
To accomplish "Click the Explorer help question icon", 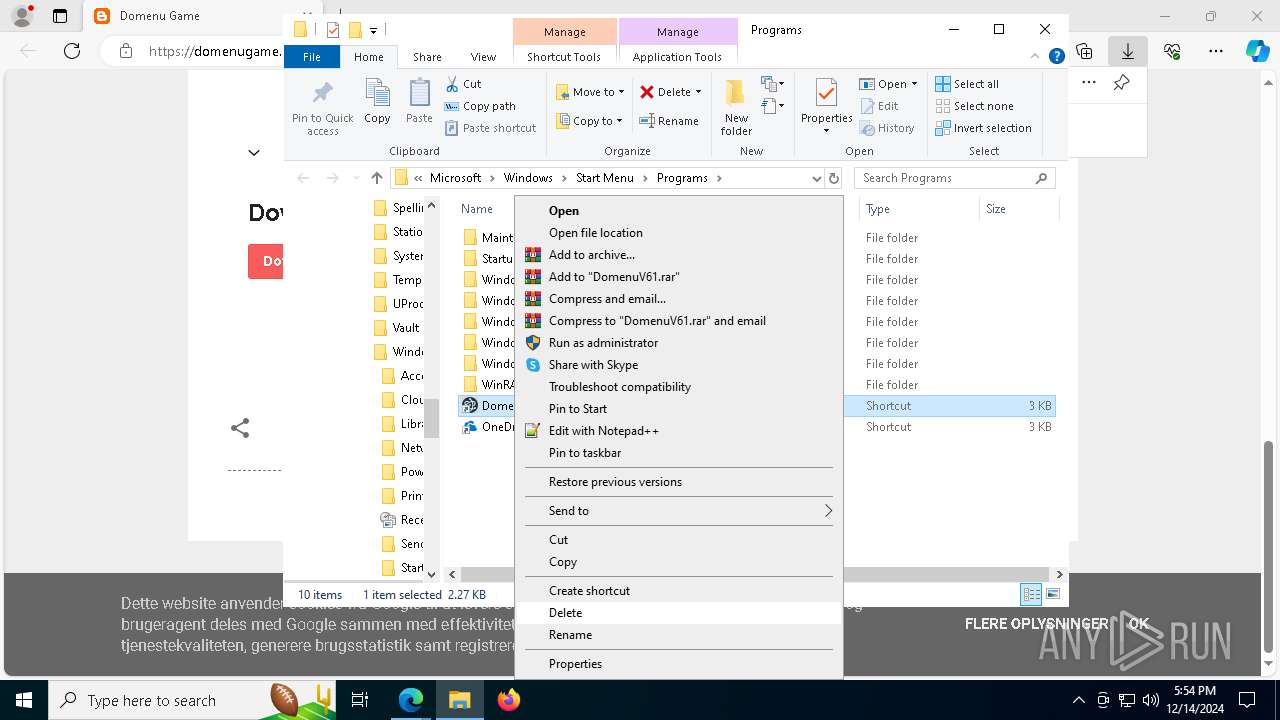I will [1056, 57].
